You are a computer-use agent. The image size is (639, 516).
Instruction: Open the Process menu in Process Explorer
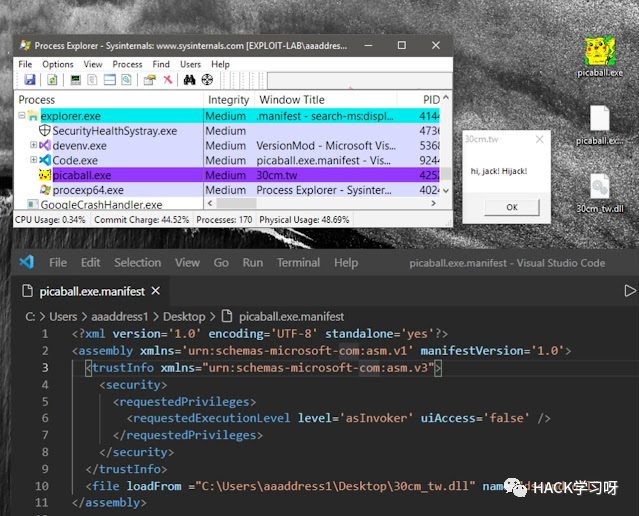click(127, 64)
